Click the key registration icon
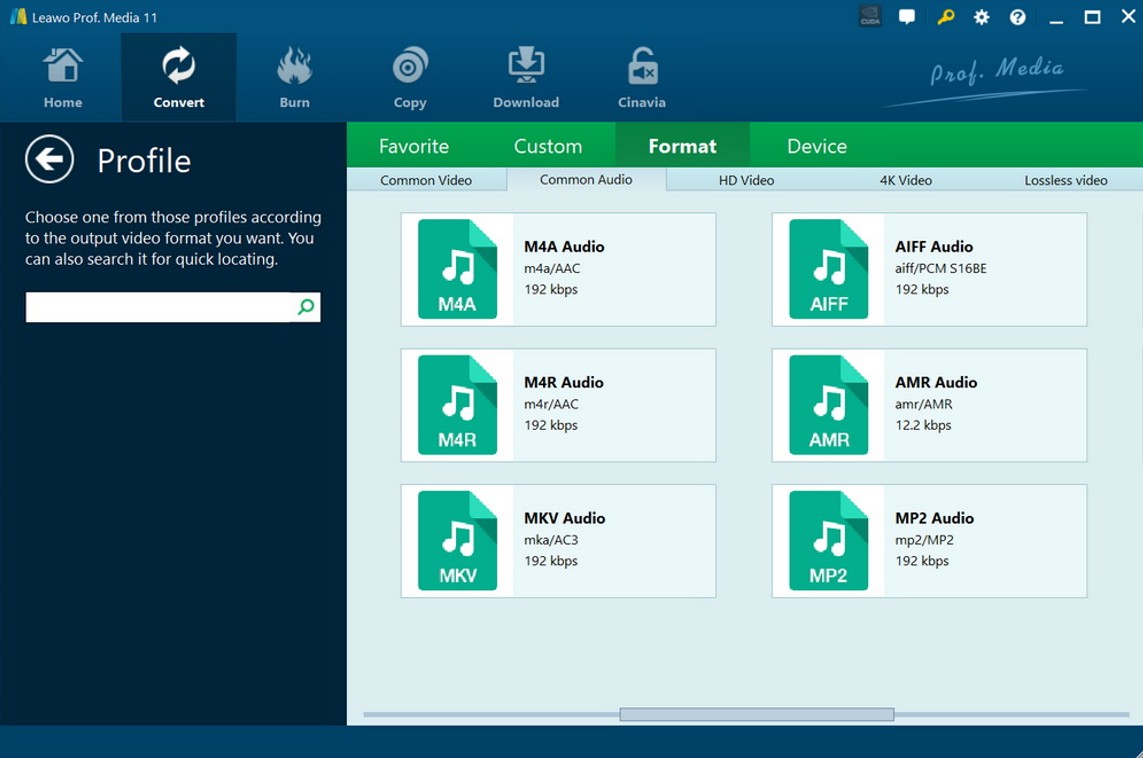The height and width of the screenshot is (758, 1143). click(945, 17)
